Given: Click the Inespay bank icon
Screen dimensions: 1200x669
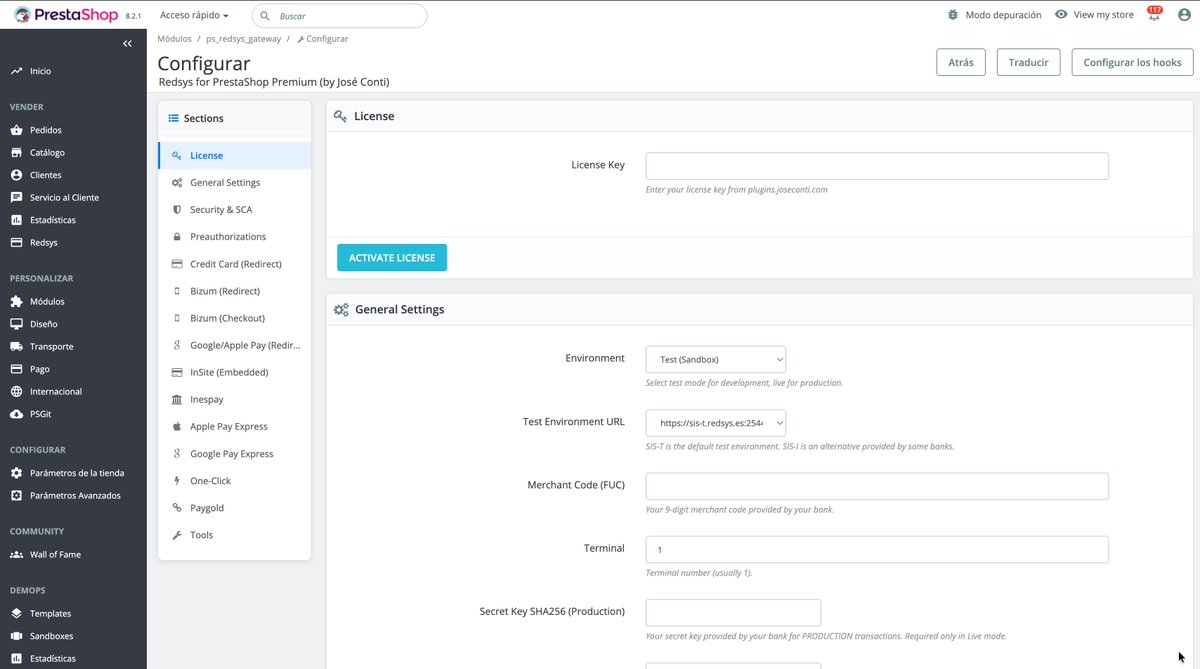Looking at the screenshot, I should (177, 399).
